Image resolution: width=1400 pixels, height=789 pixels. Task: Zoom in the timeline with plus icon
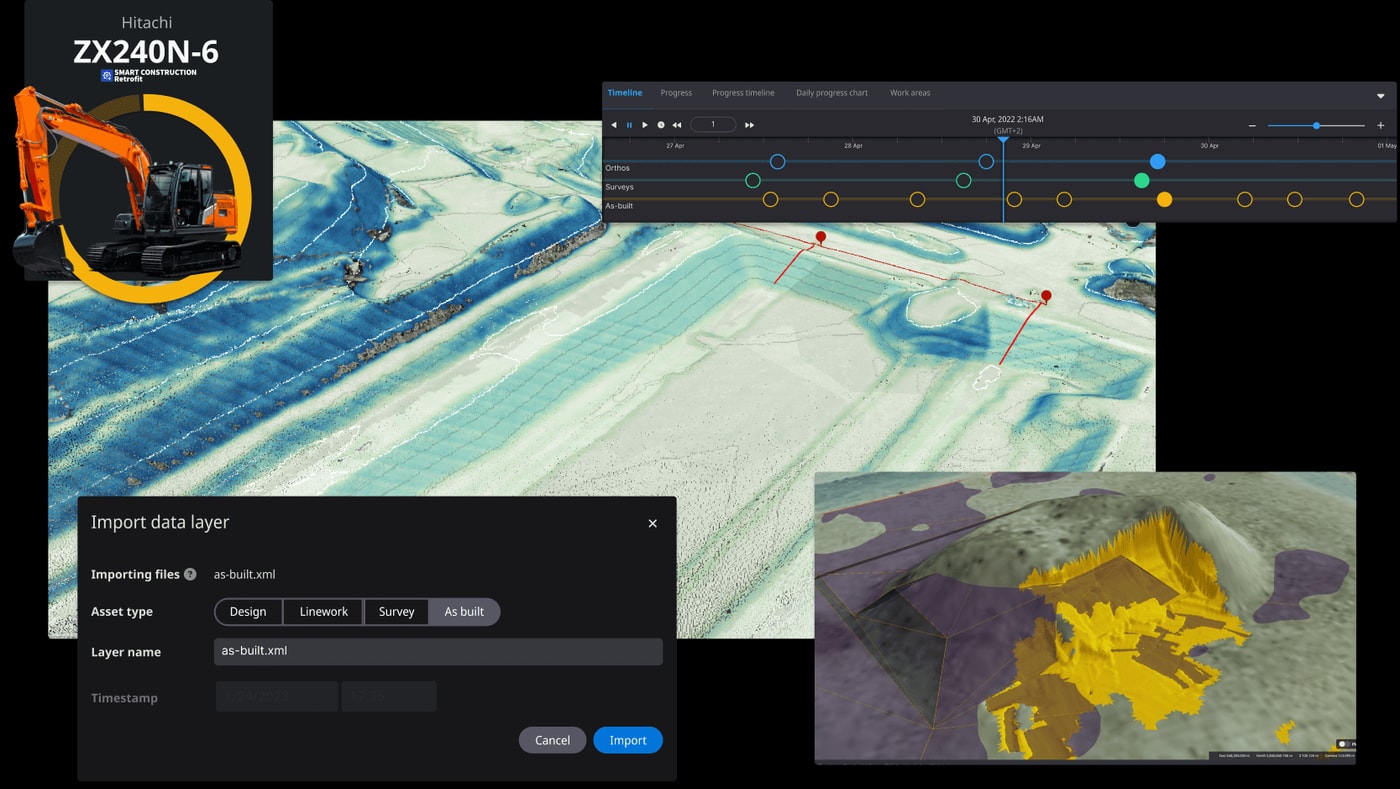click(1381, 126)
